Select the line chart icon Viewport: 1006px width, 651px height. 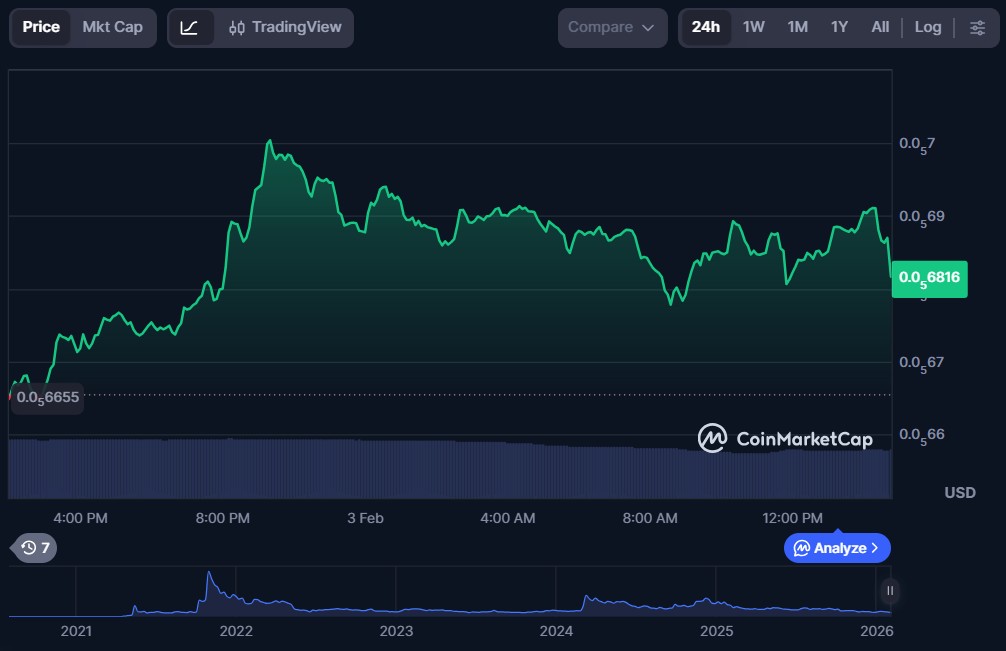[190, 27]
